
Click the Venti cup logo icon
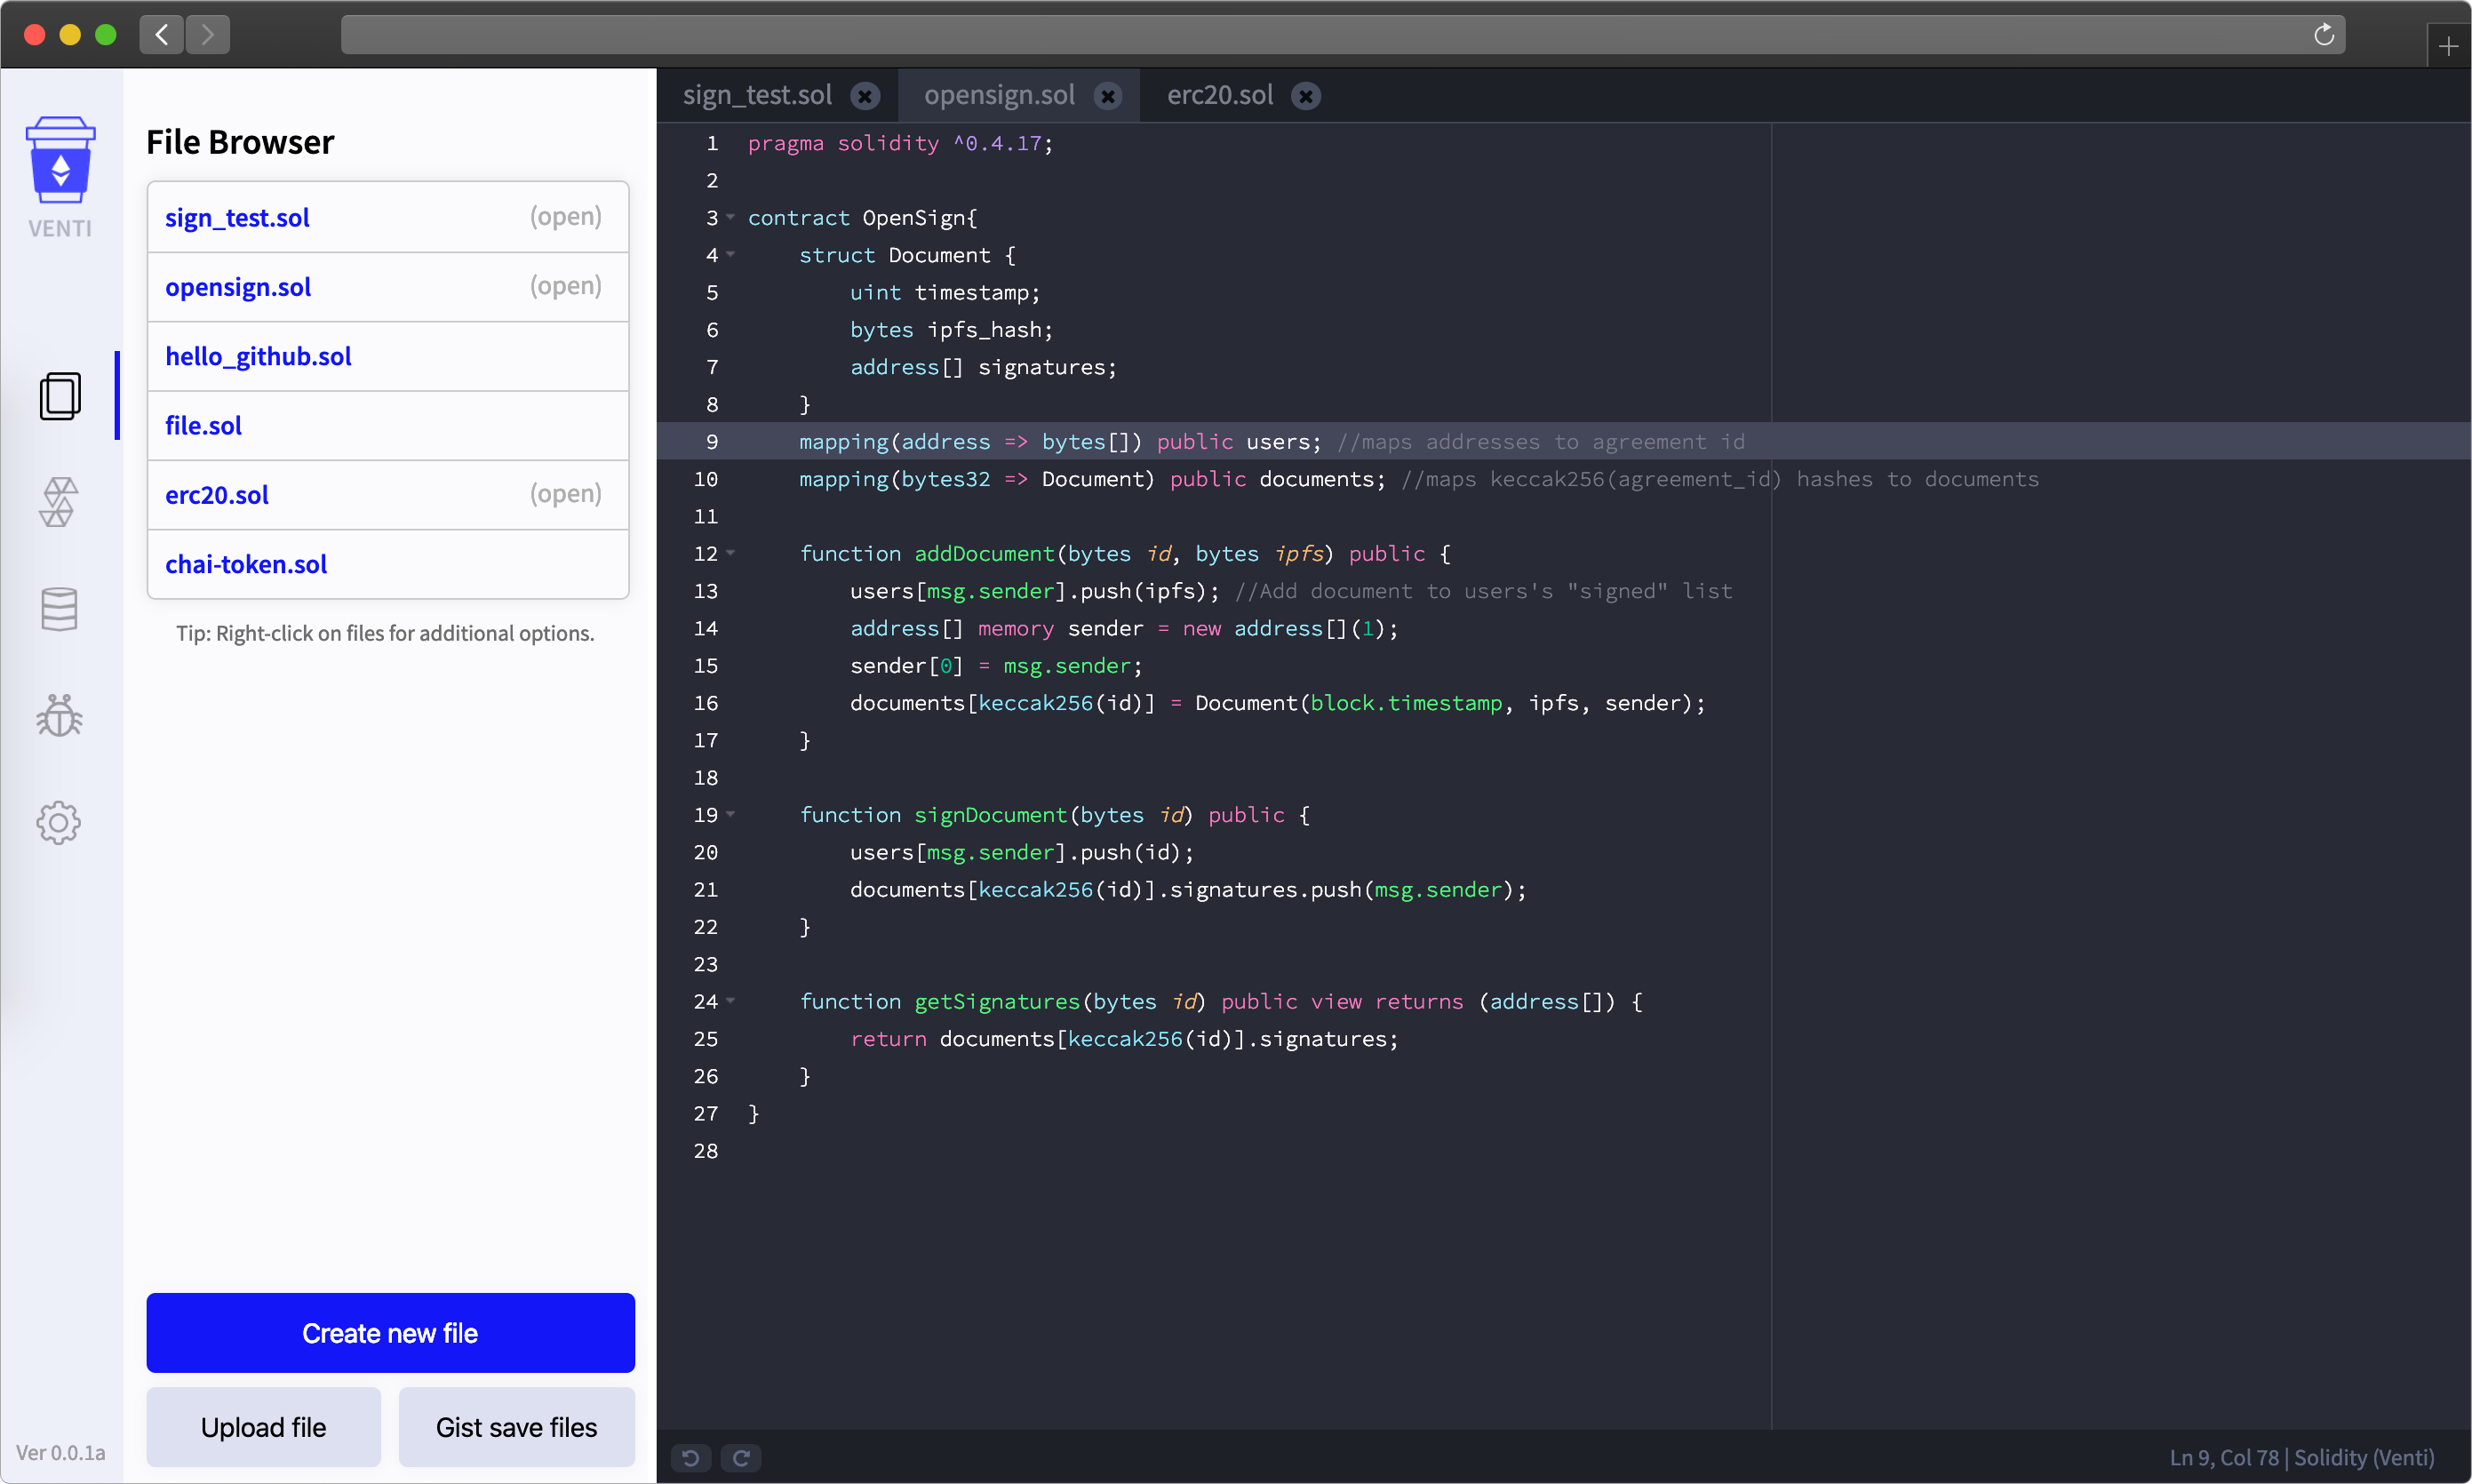tap(60, 161)
